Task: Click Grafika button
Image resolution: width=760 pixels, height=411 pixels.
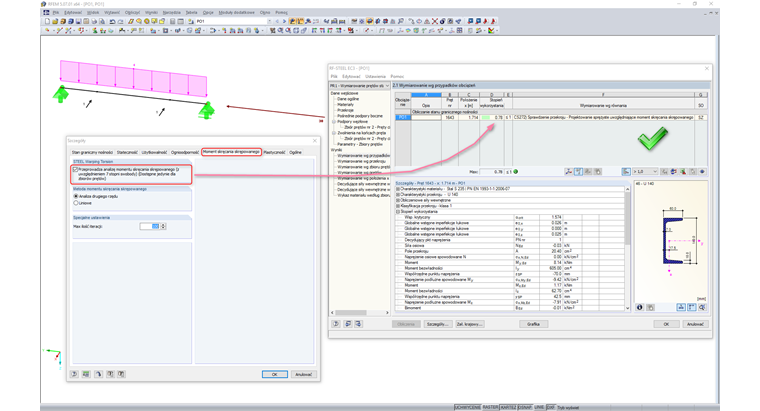Action: click(533, 324)
